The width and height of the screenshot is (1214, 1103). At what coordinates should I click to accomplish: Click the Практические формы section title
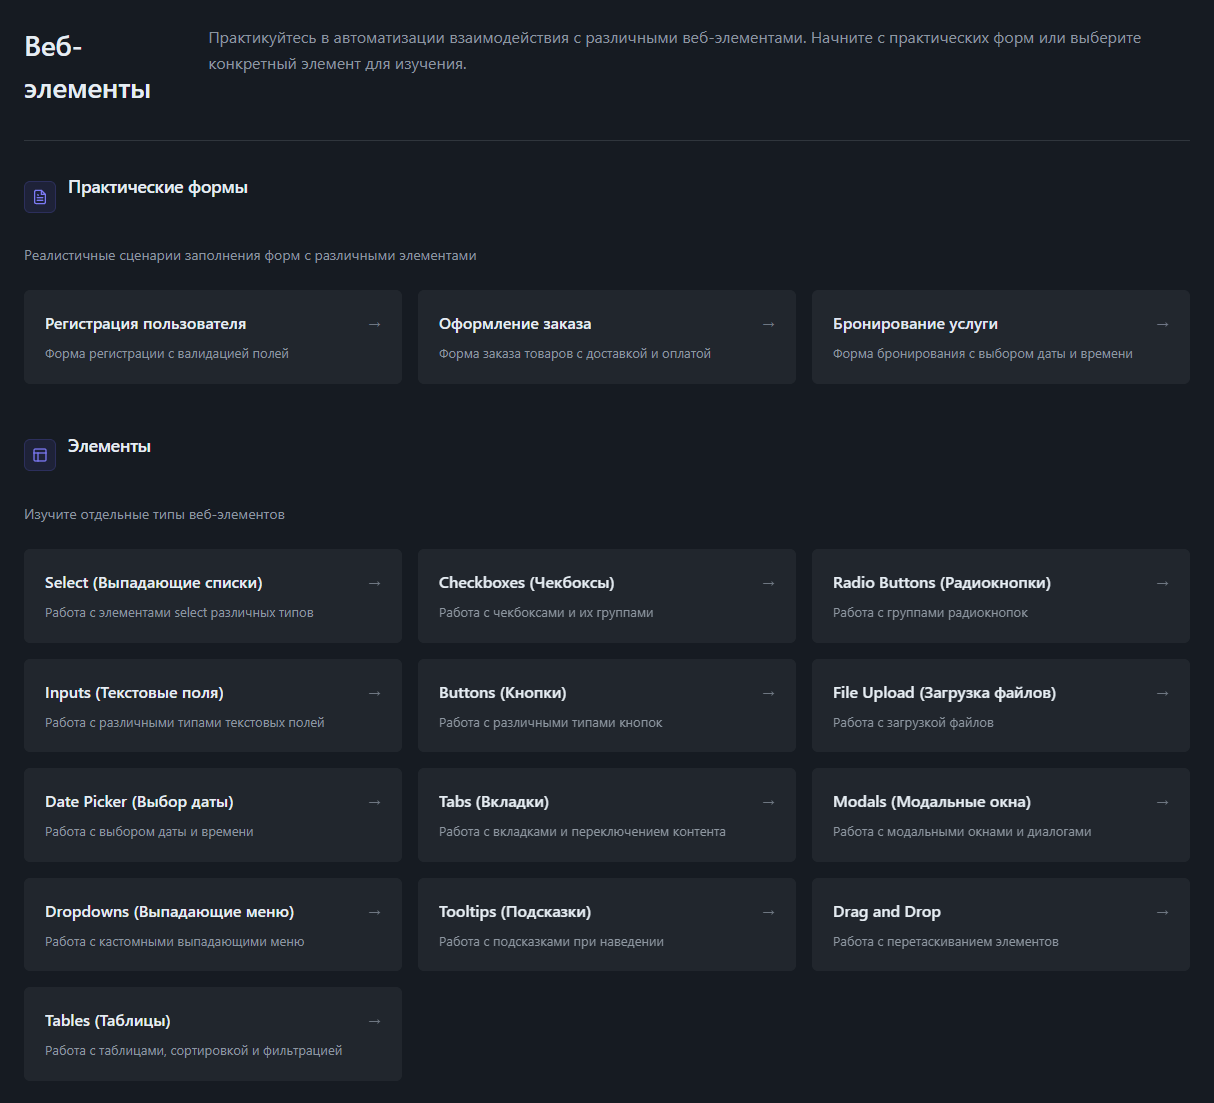click(158, 187)
